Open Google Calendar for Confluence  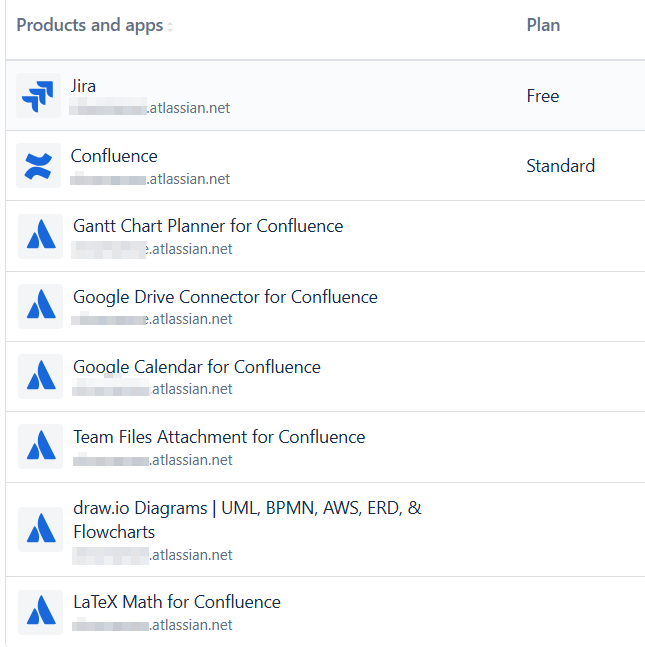[x=197, y=367]
